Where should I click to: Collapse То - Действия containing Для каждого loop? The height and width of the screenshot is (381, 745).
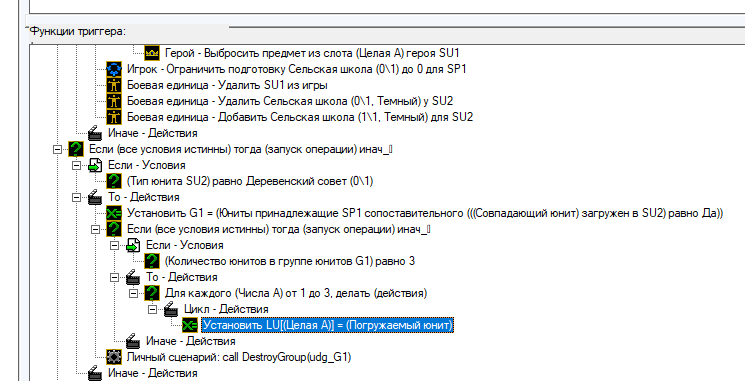point(115,277)
